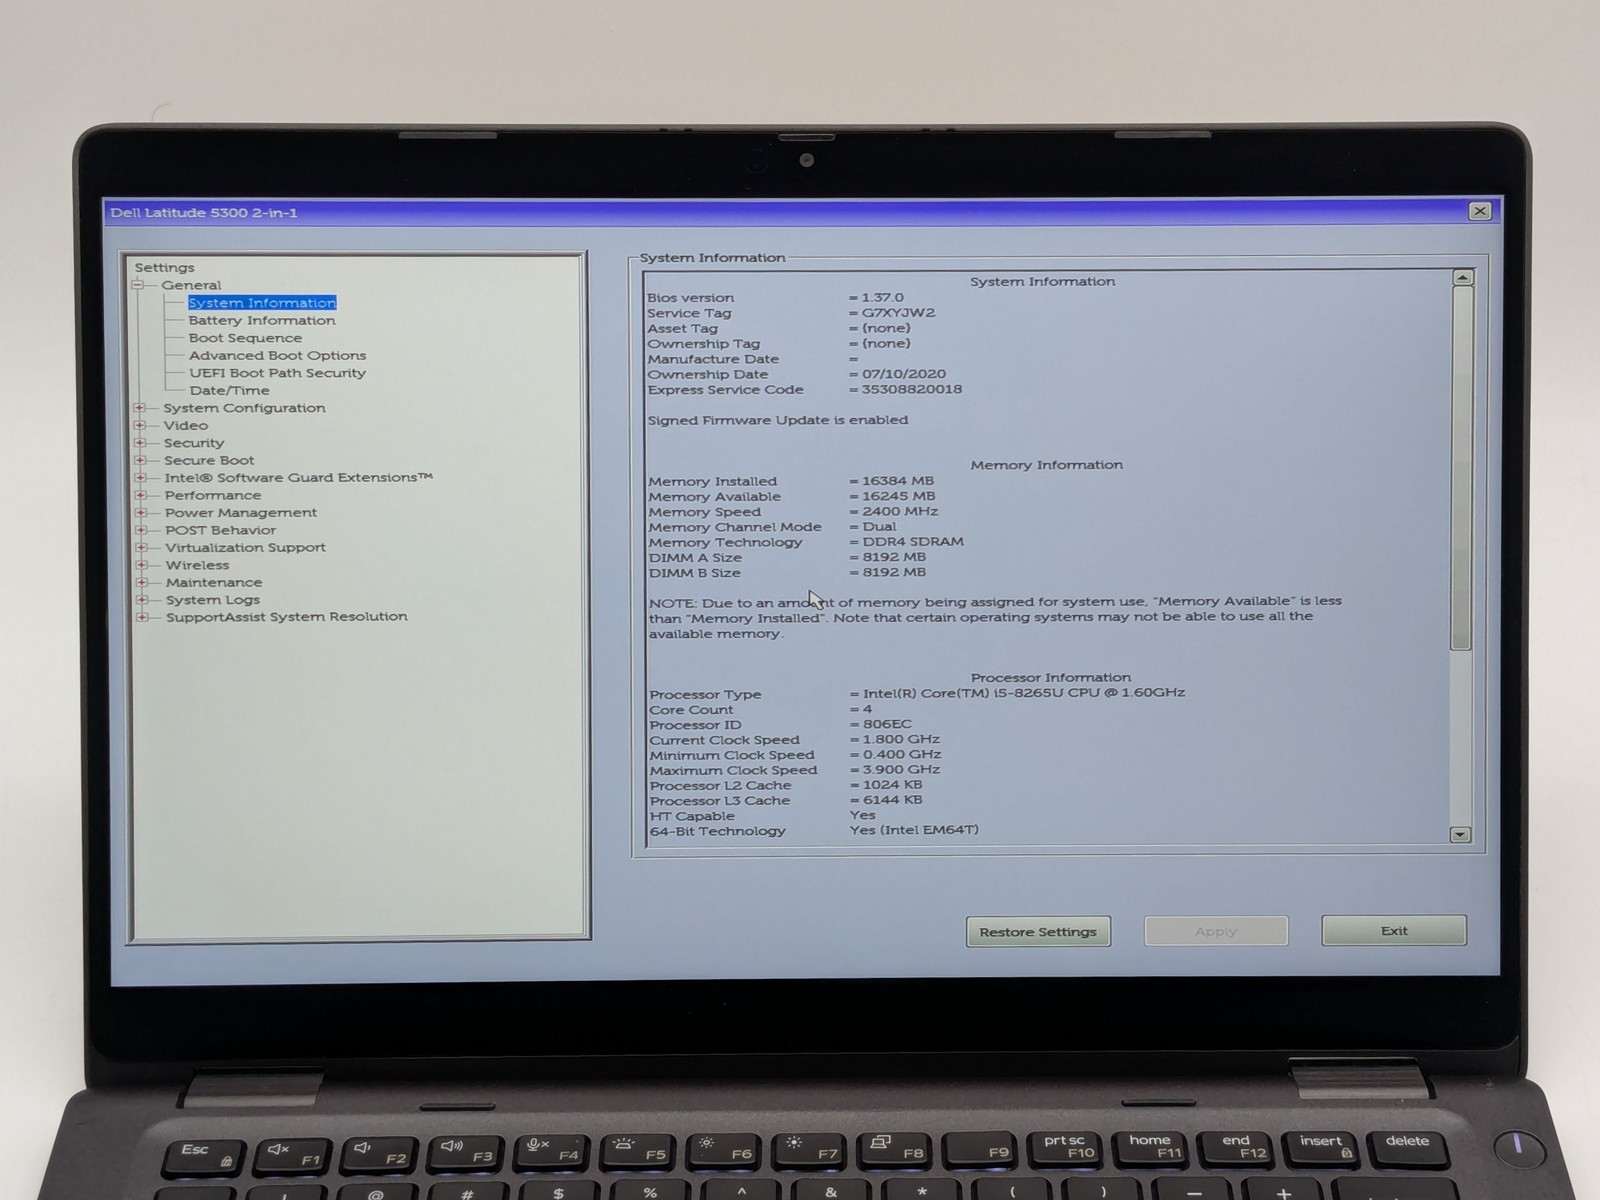1600x1200 pixels.
Task: Click DIMM A Size value 8192 MB
Action: pyautogui.click(x=894, y=557)
